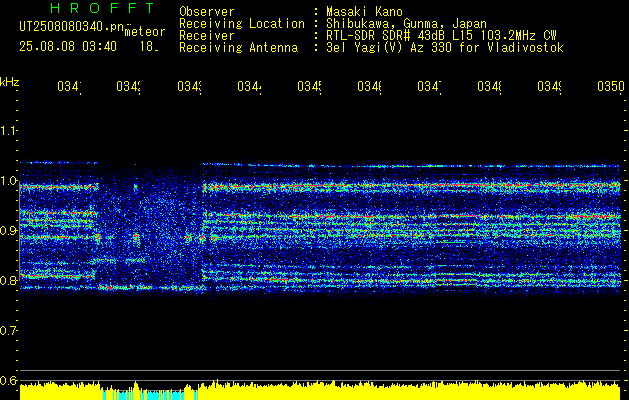Image resolution: width=629 pixels, height=400 pixels.
Task: Click the 0.6 kHz axis label
Action: (x=8, y=380)
